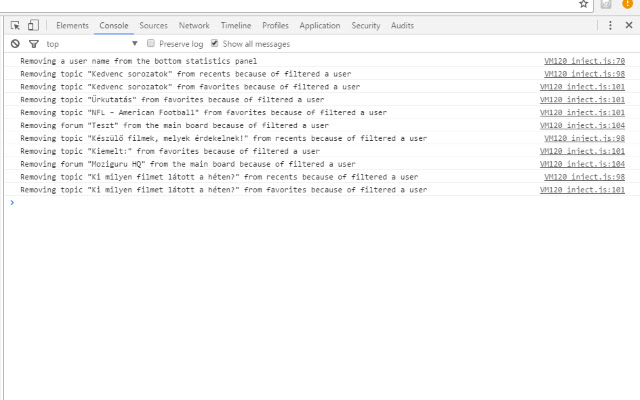Toggle the device toolbar icon

coord(33,26)
